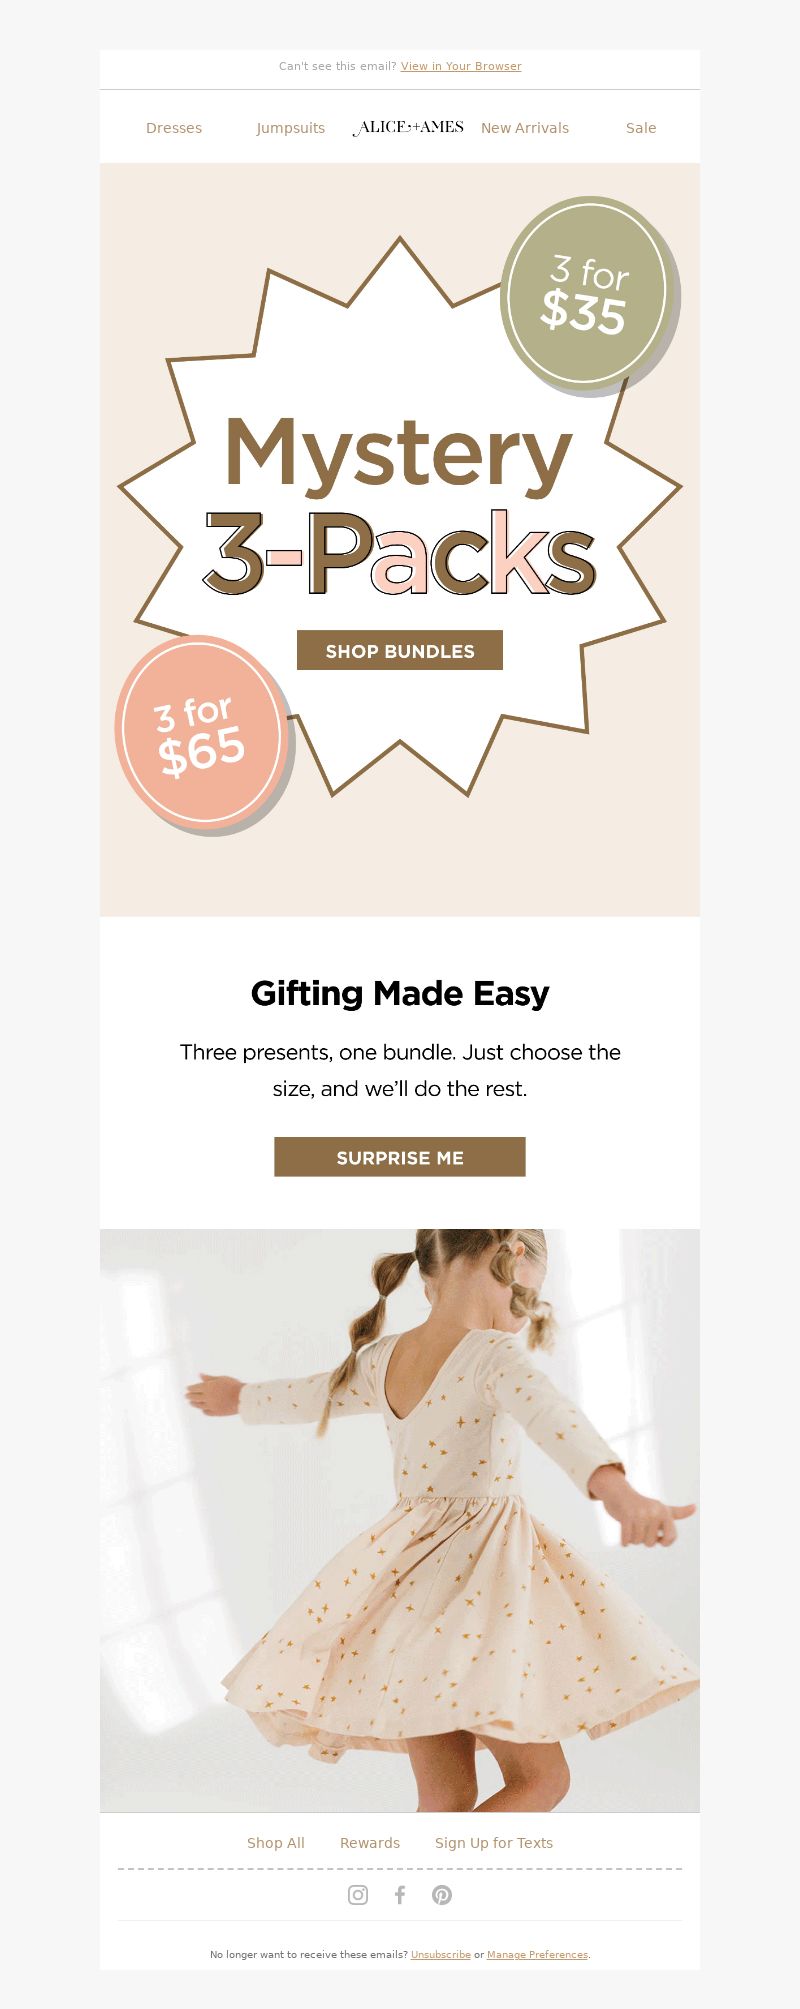The width and height of the screenshot is (800, 2009).
Task: Open the Instagram icon link
Action: click(x=358, y=1895)
